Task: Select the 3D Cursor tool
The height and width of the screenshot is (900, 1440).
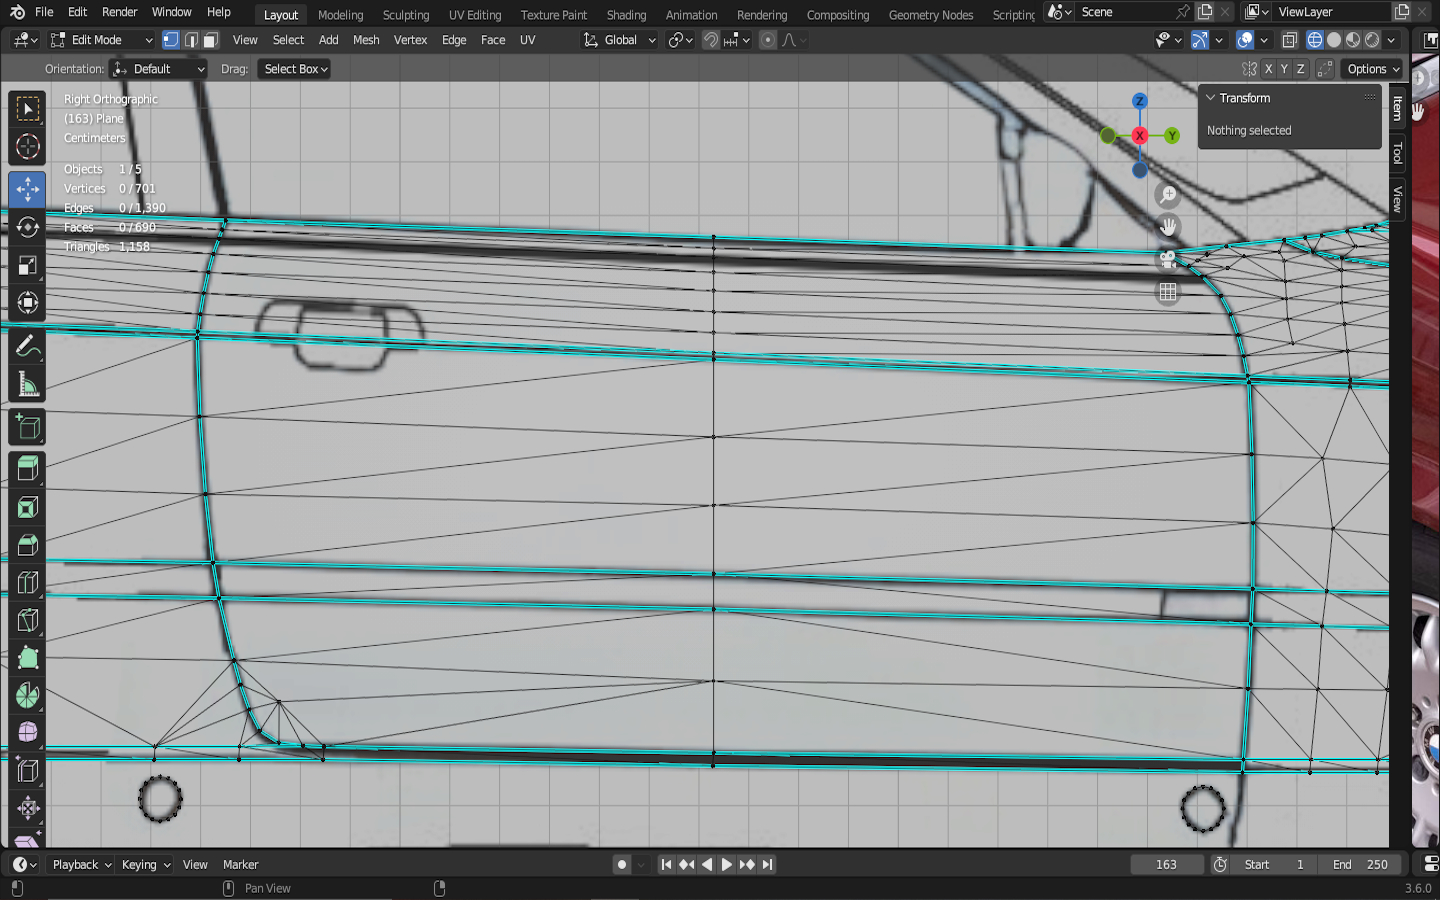Action: click(28, 147)
